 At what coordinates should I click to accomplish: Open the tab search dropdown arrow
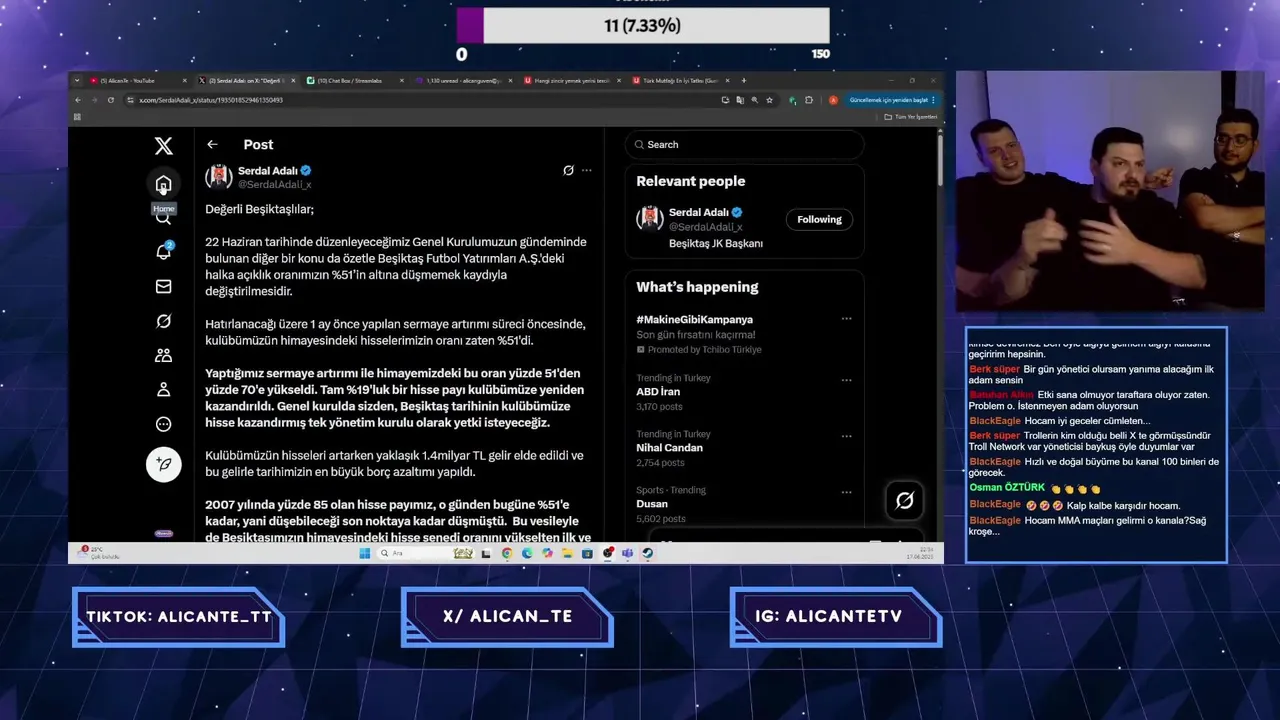(77, 80)
